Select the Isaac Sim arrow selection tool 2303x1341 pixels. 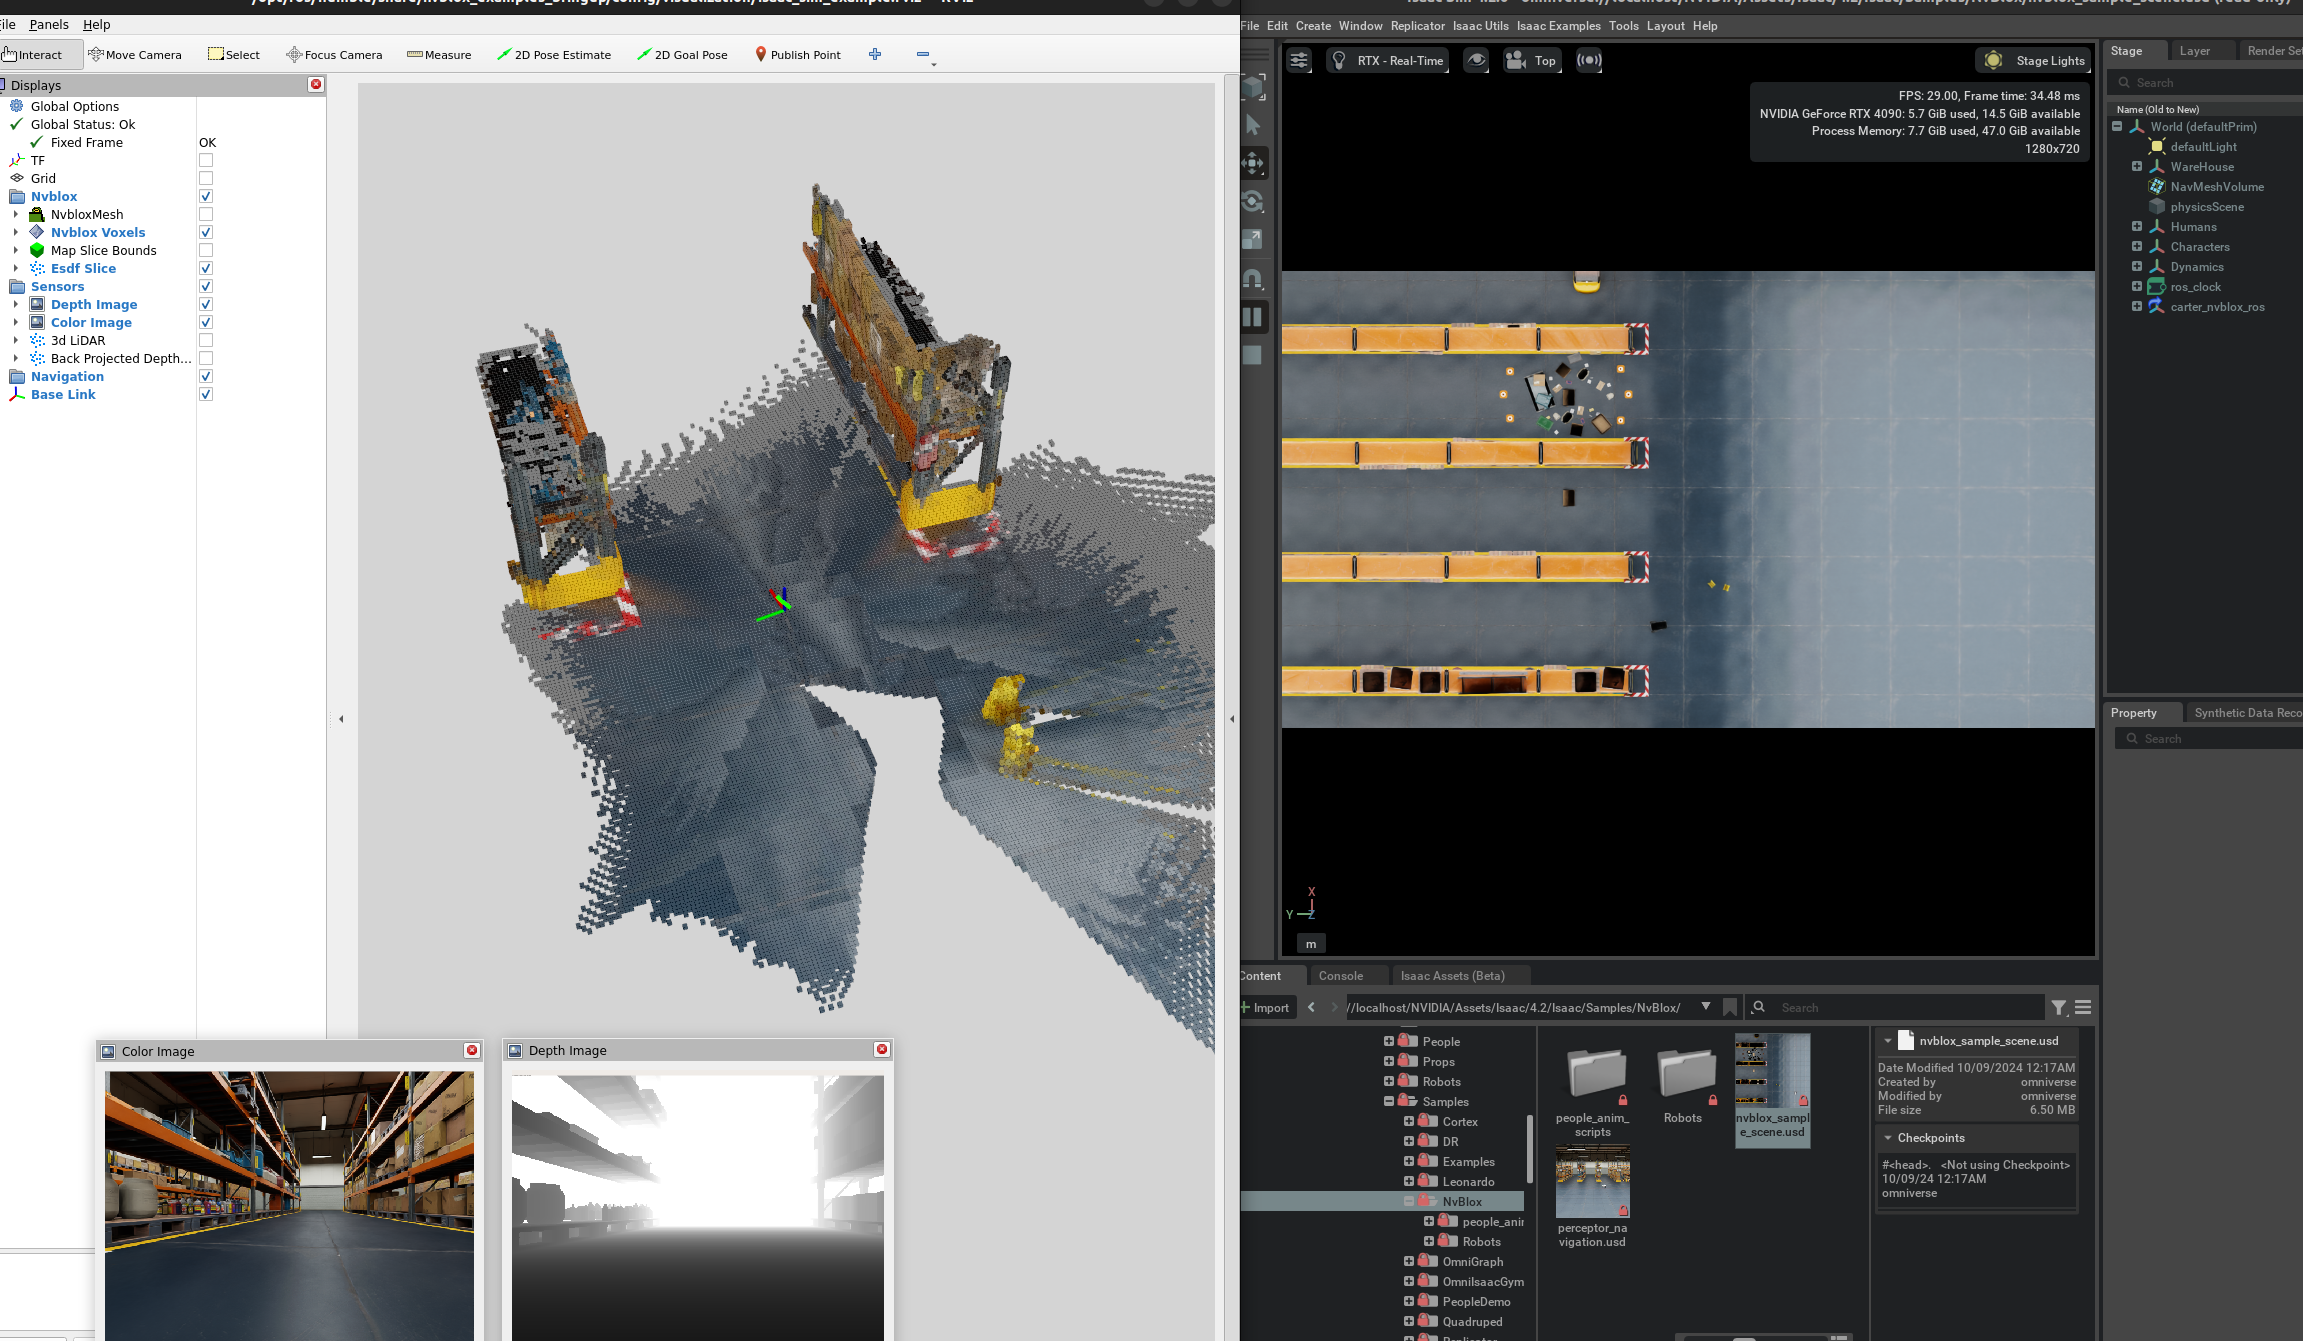[x=1253, y=125]
